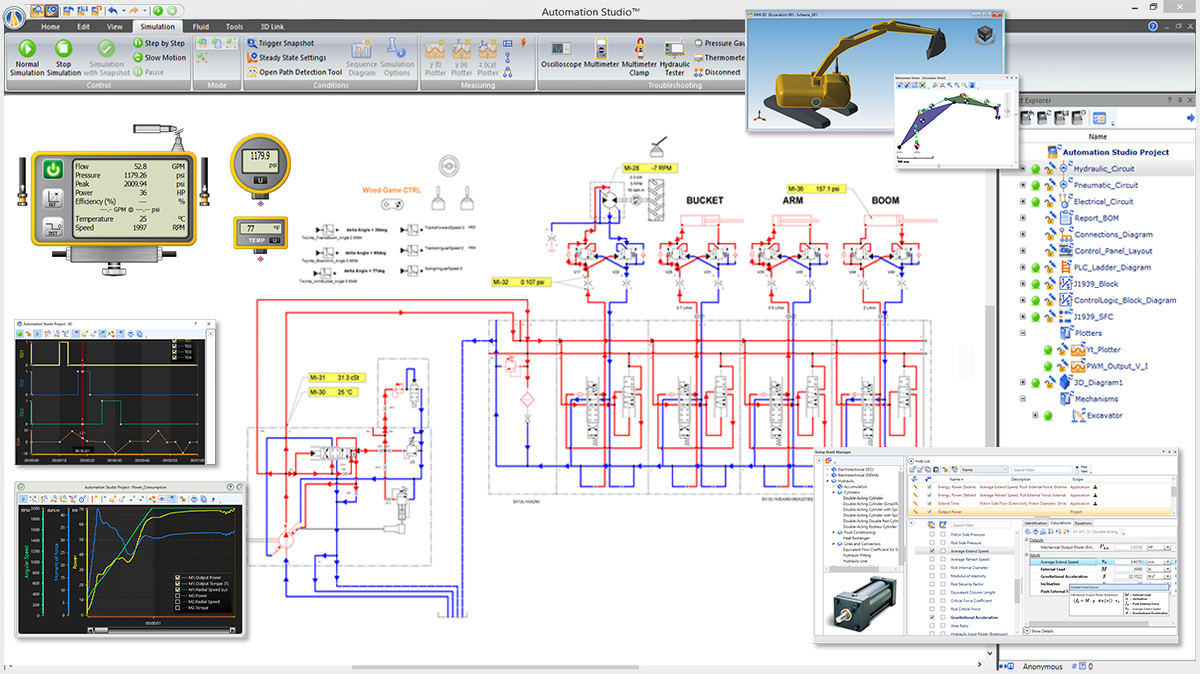The height and width of the screenshot is (674, 1200).
Task: Switch to the Identification tab
Action: coord(1035,522)
